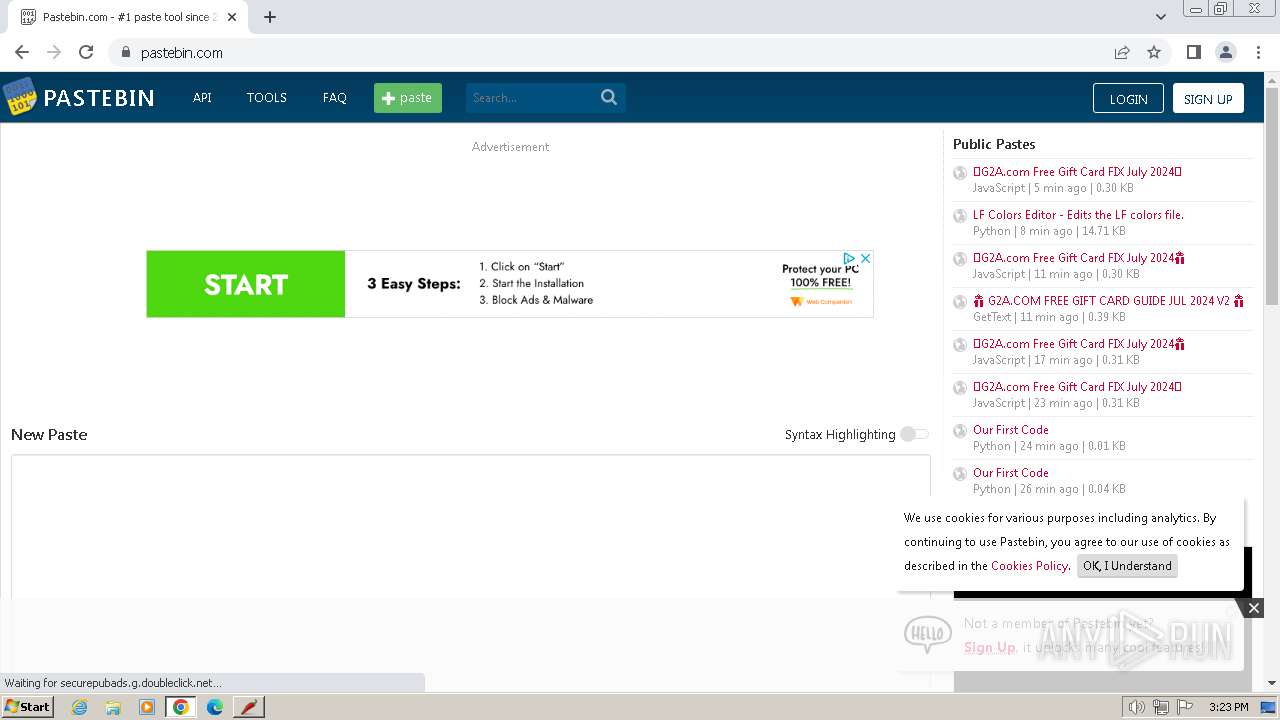Screen dimensions: 1280x720
Task: Open the Cookies Policy link
Action: pos(1029,566)
